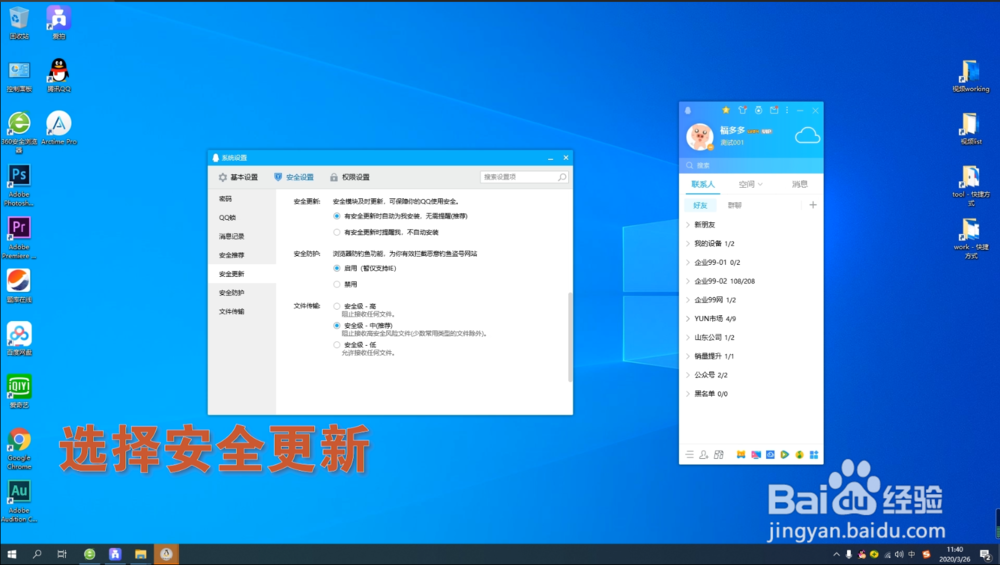Click the settings search magnifier icon
This screenshot has height=565, width=1000.
pos(562,177)
